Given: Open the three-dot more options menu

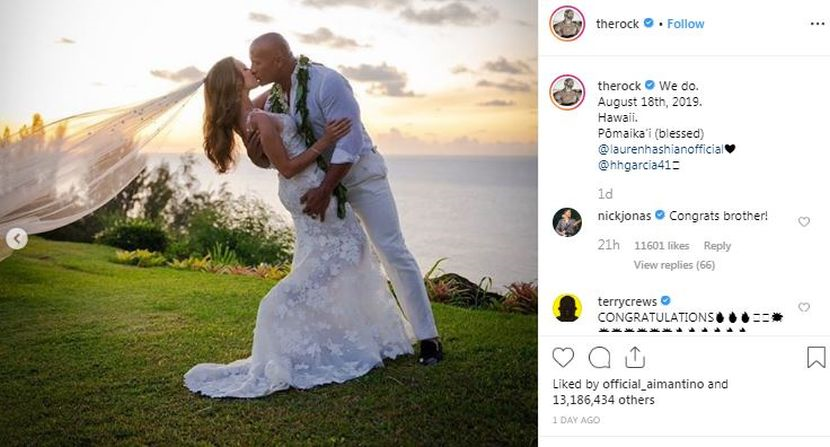Looking at the screenshot, I should coord(817,24).
